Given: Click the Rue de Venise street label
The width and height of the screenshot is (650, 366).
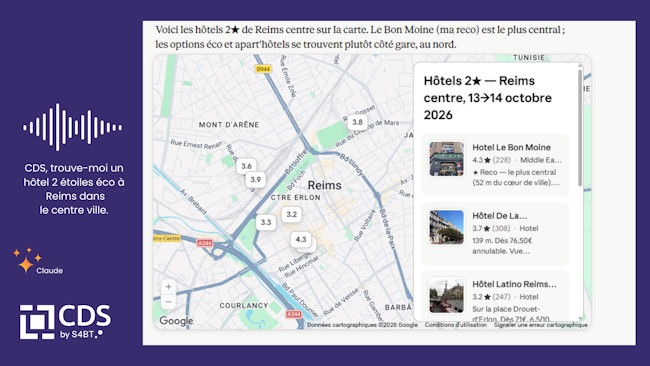Looking at the screenshot, I should tap(341, 302).
